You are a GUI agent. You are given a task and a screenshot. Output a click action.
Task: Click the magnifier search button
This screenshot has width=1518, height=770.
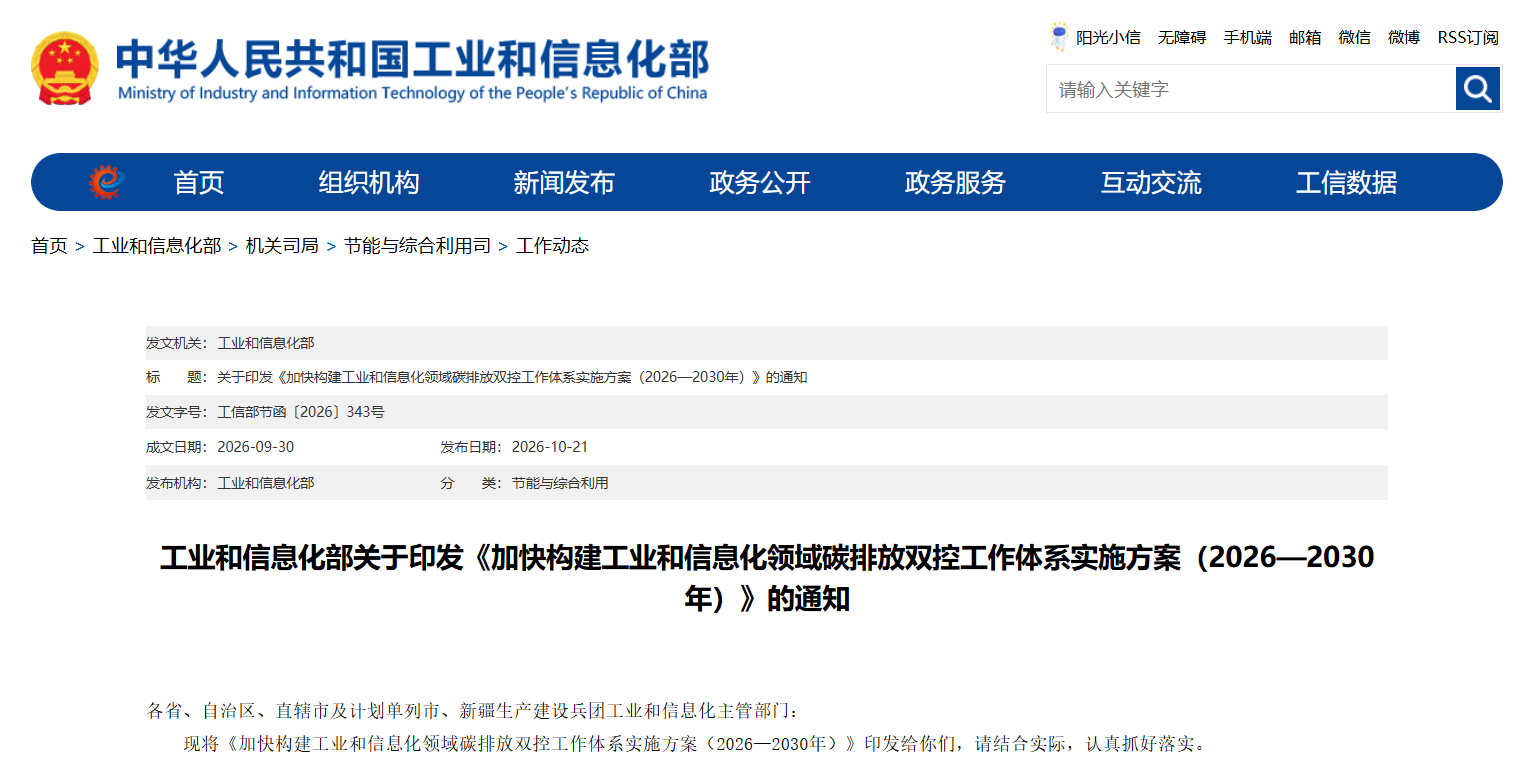pos(1478,89)
